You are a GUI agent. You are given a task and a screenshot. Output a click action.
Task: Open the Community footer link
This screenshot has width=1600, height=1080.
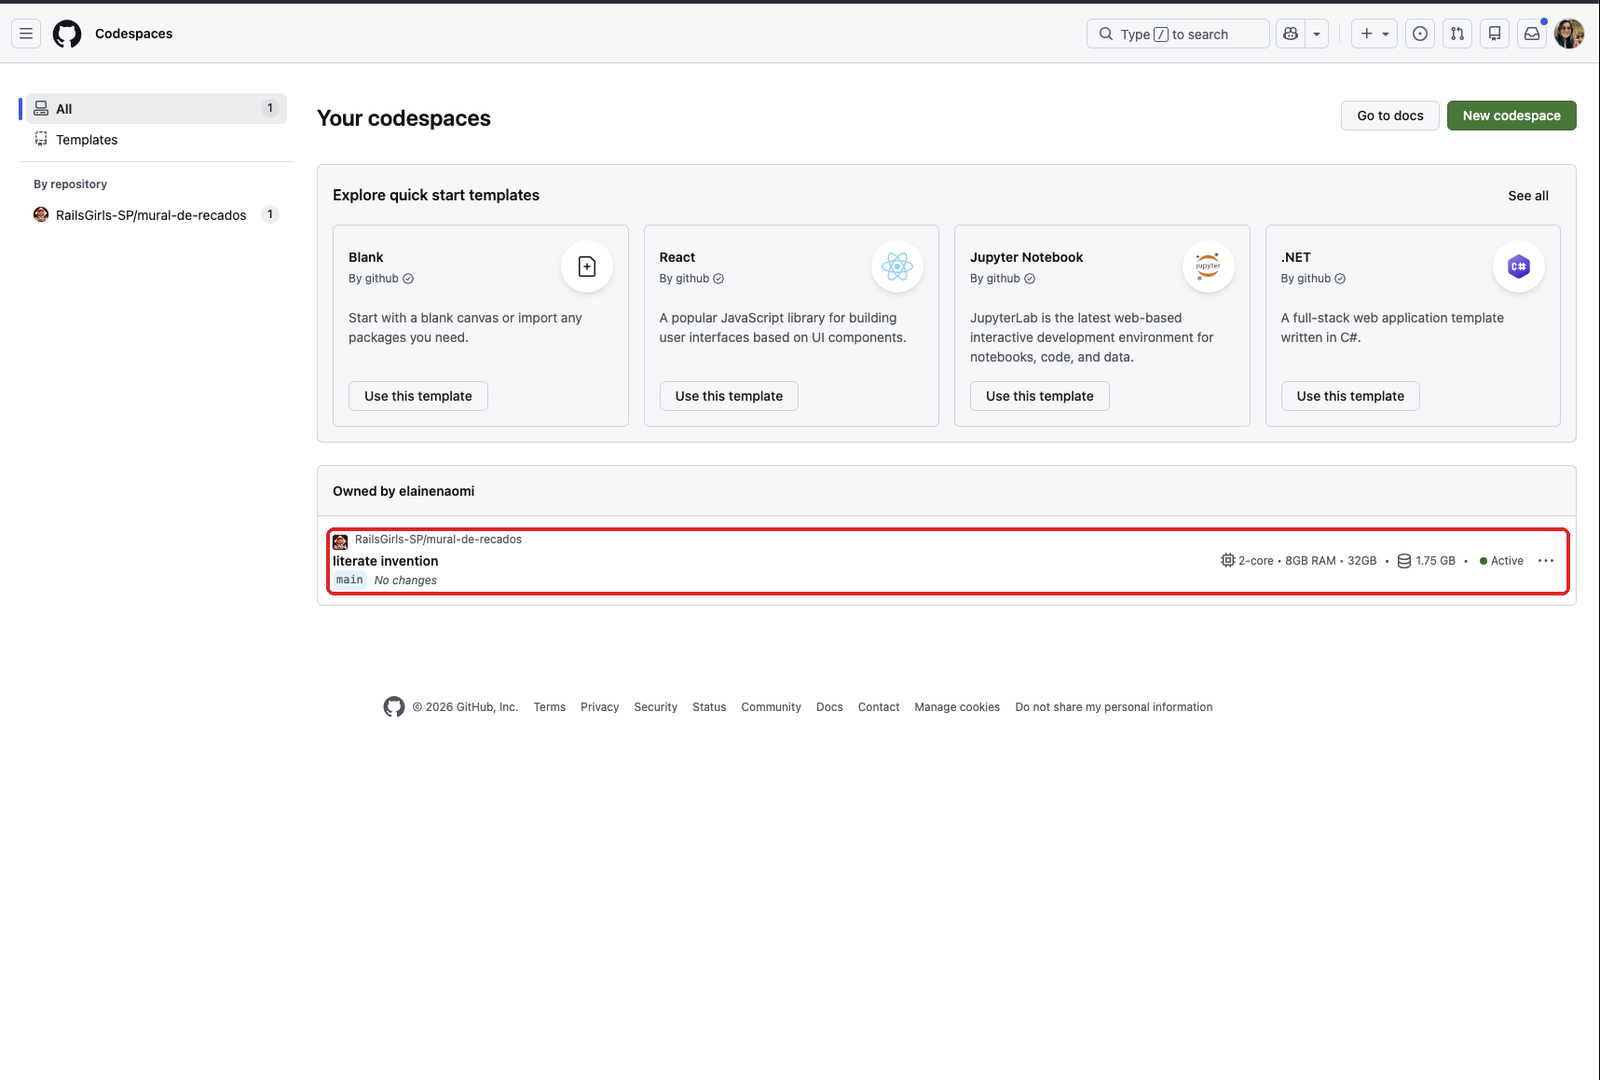click(x=771, y=708)
